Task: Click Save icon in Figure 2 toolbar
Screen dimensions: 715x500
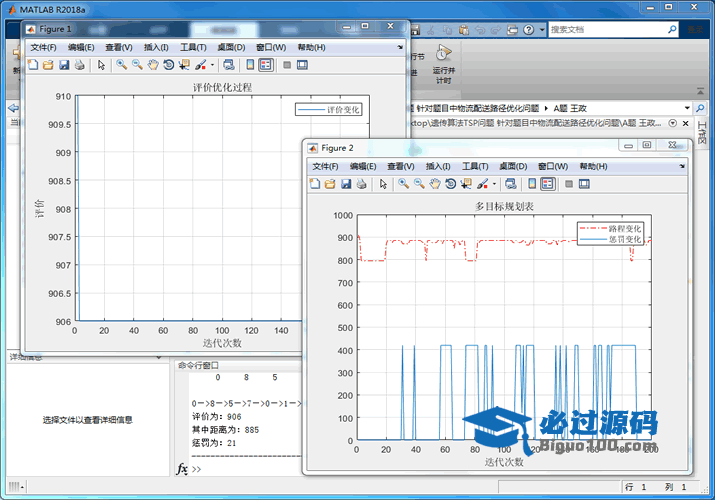Action: tap(346, 184)
